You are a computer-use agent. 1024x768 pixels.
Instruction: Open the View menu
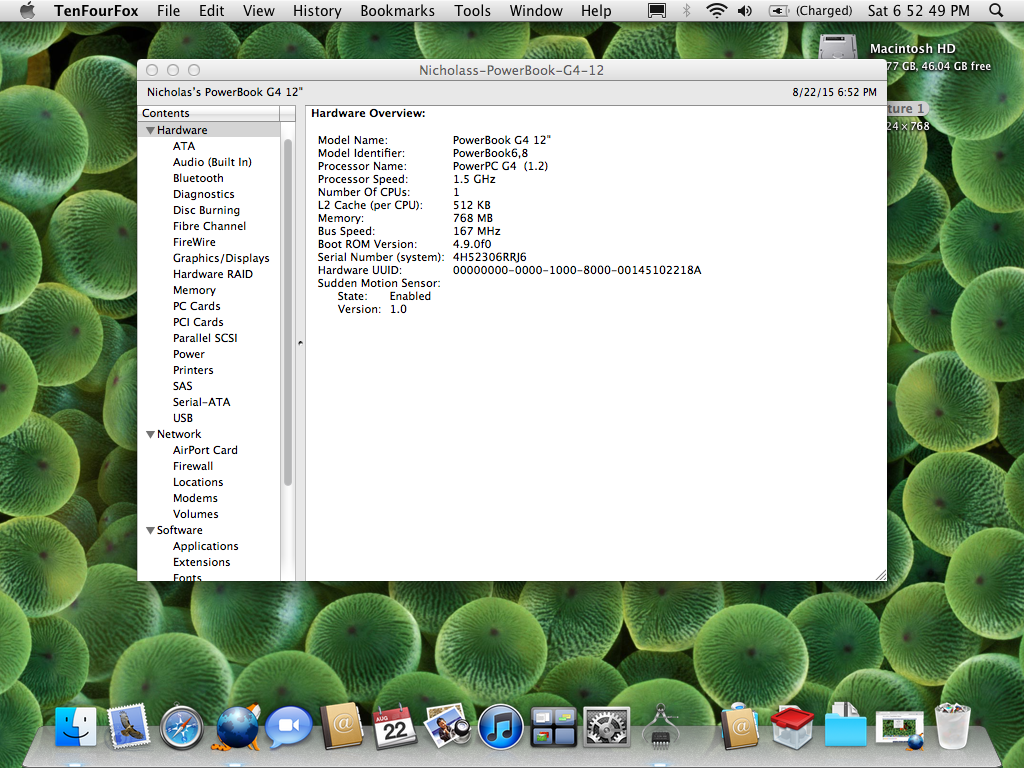click(259, 10)
